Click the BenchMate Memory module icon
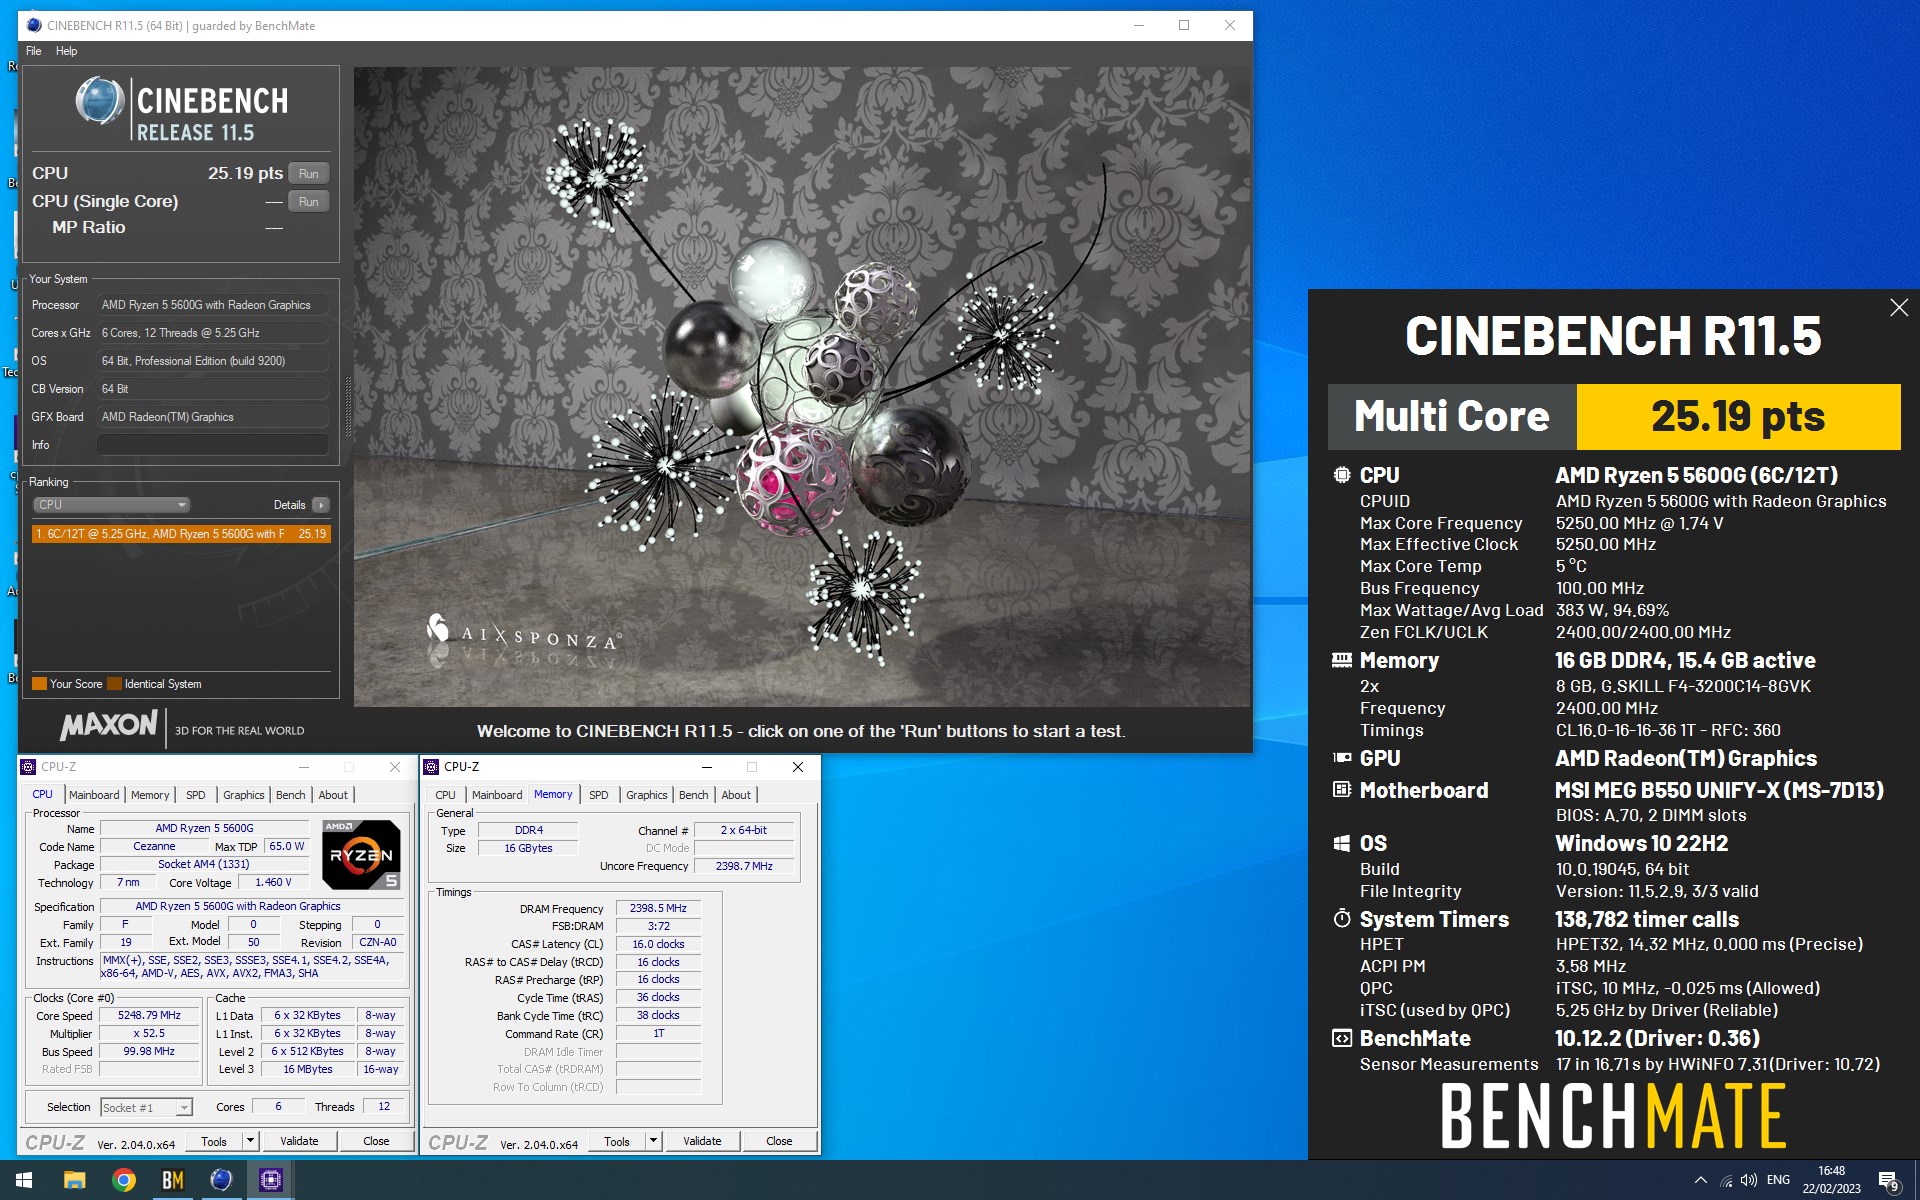 pyautogui.click(x=1342, y=660)
